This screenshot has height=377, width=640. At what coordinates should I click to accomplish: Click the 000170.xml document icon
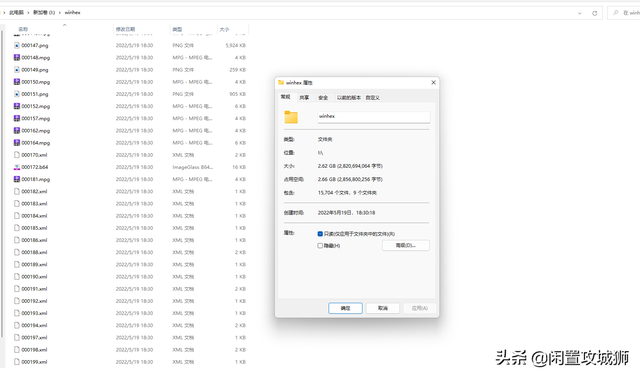pyautogui.click(x=17, y=155)
